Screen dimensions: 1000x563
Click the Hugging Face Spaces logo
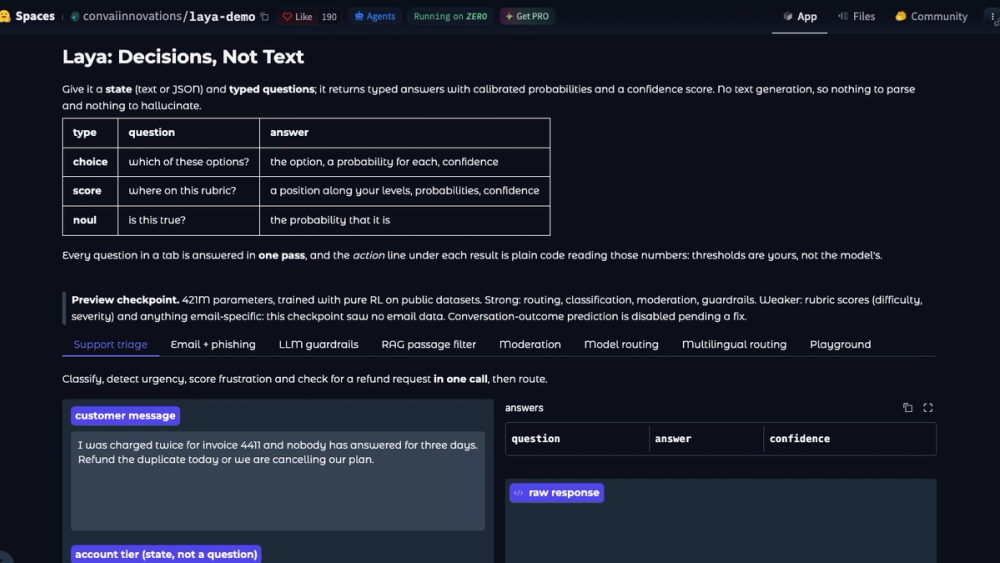5,16
